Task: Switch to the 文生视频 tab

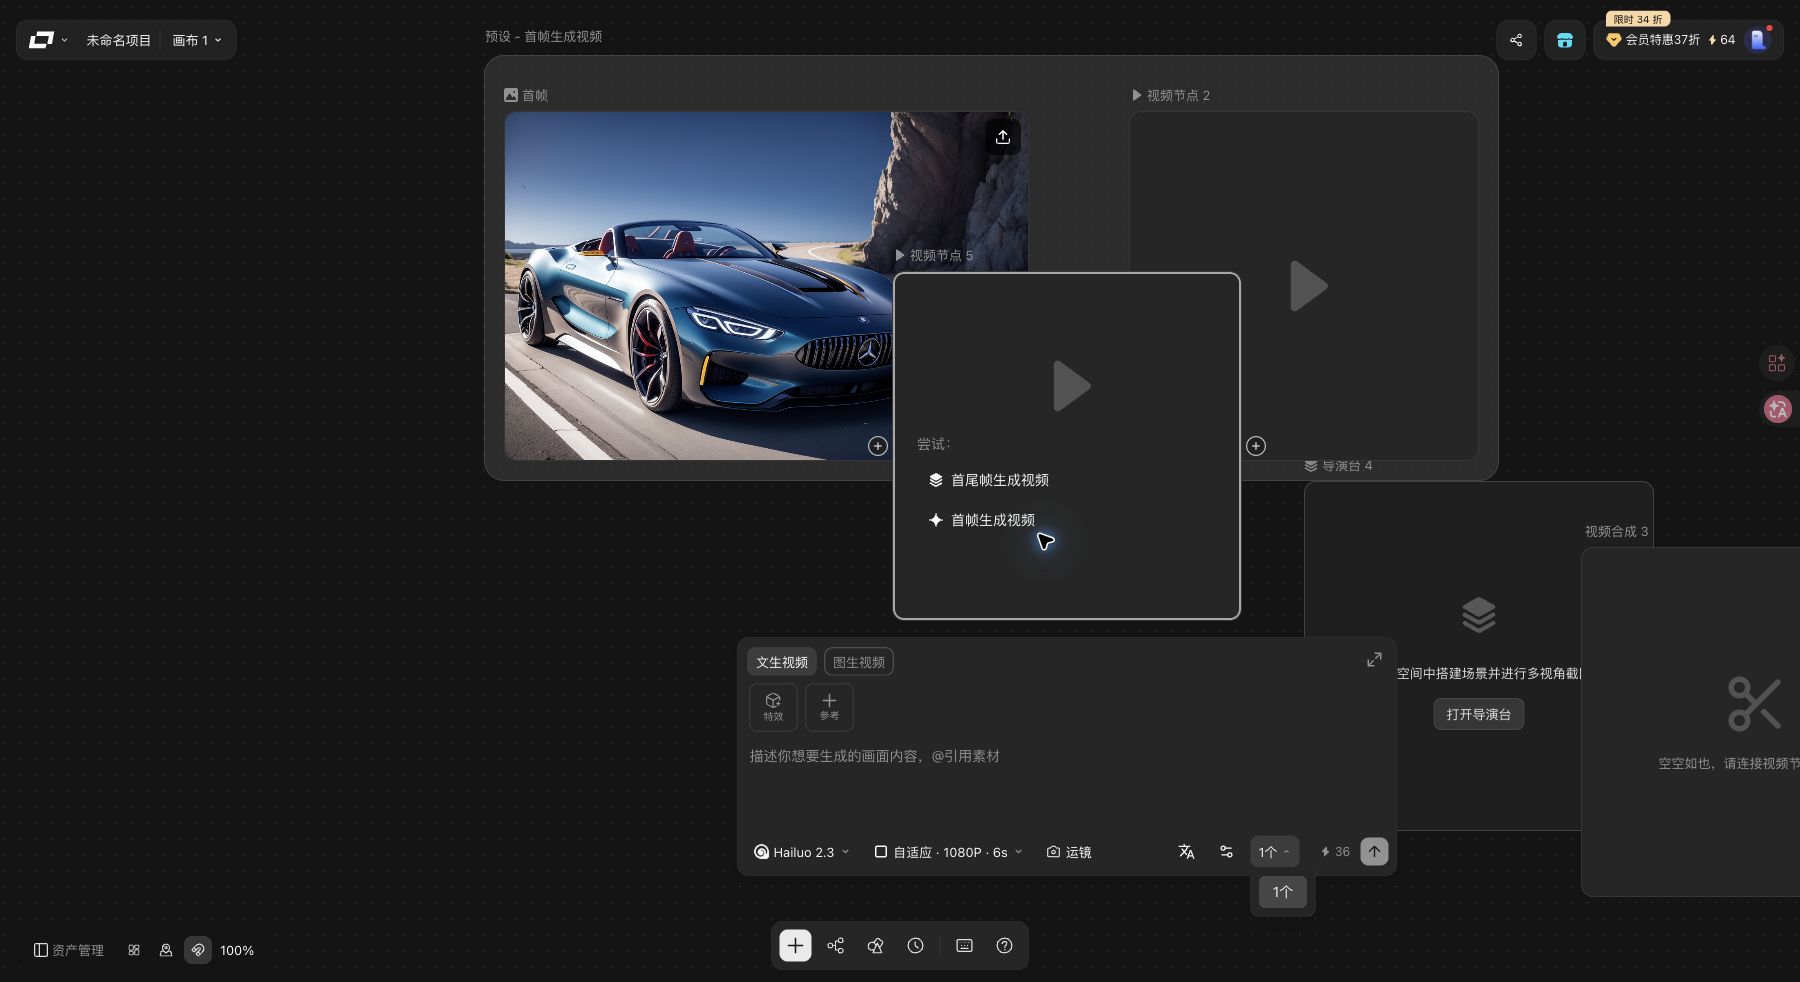Action: coord(782,662)
